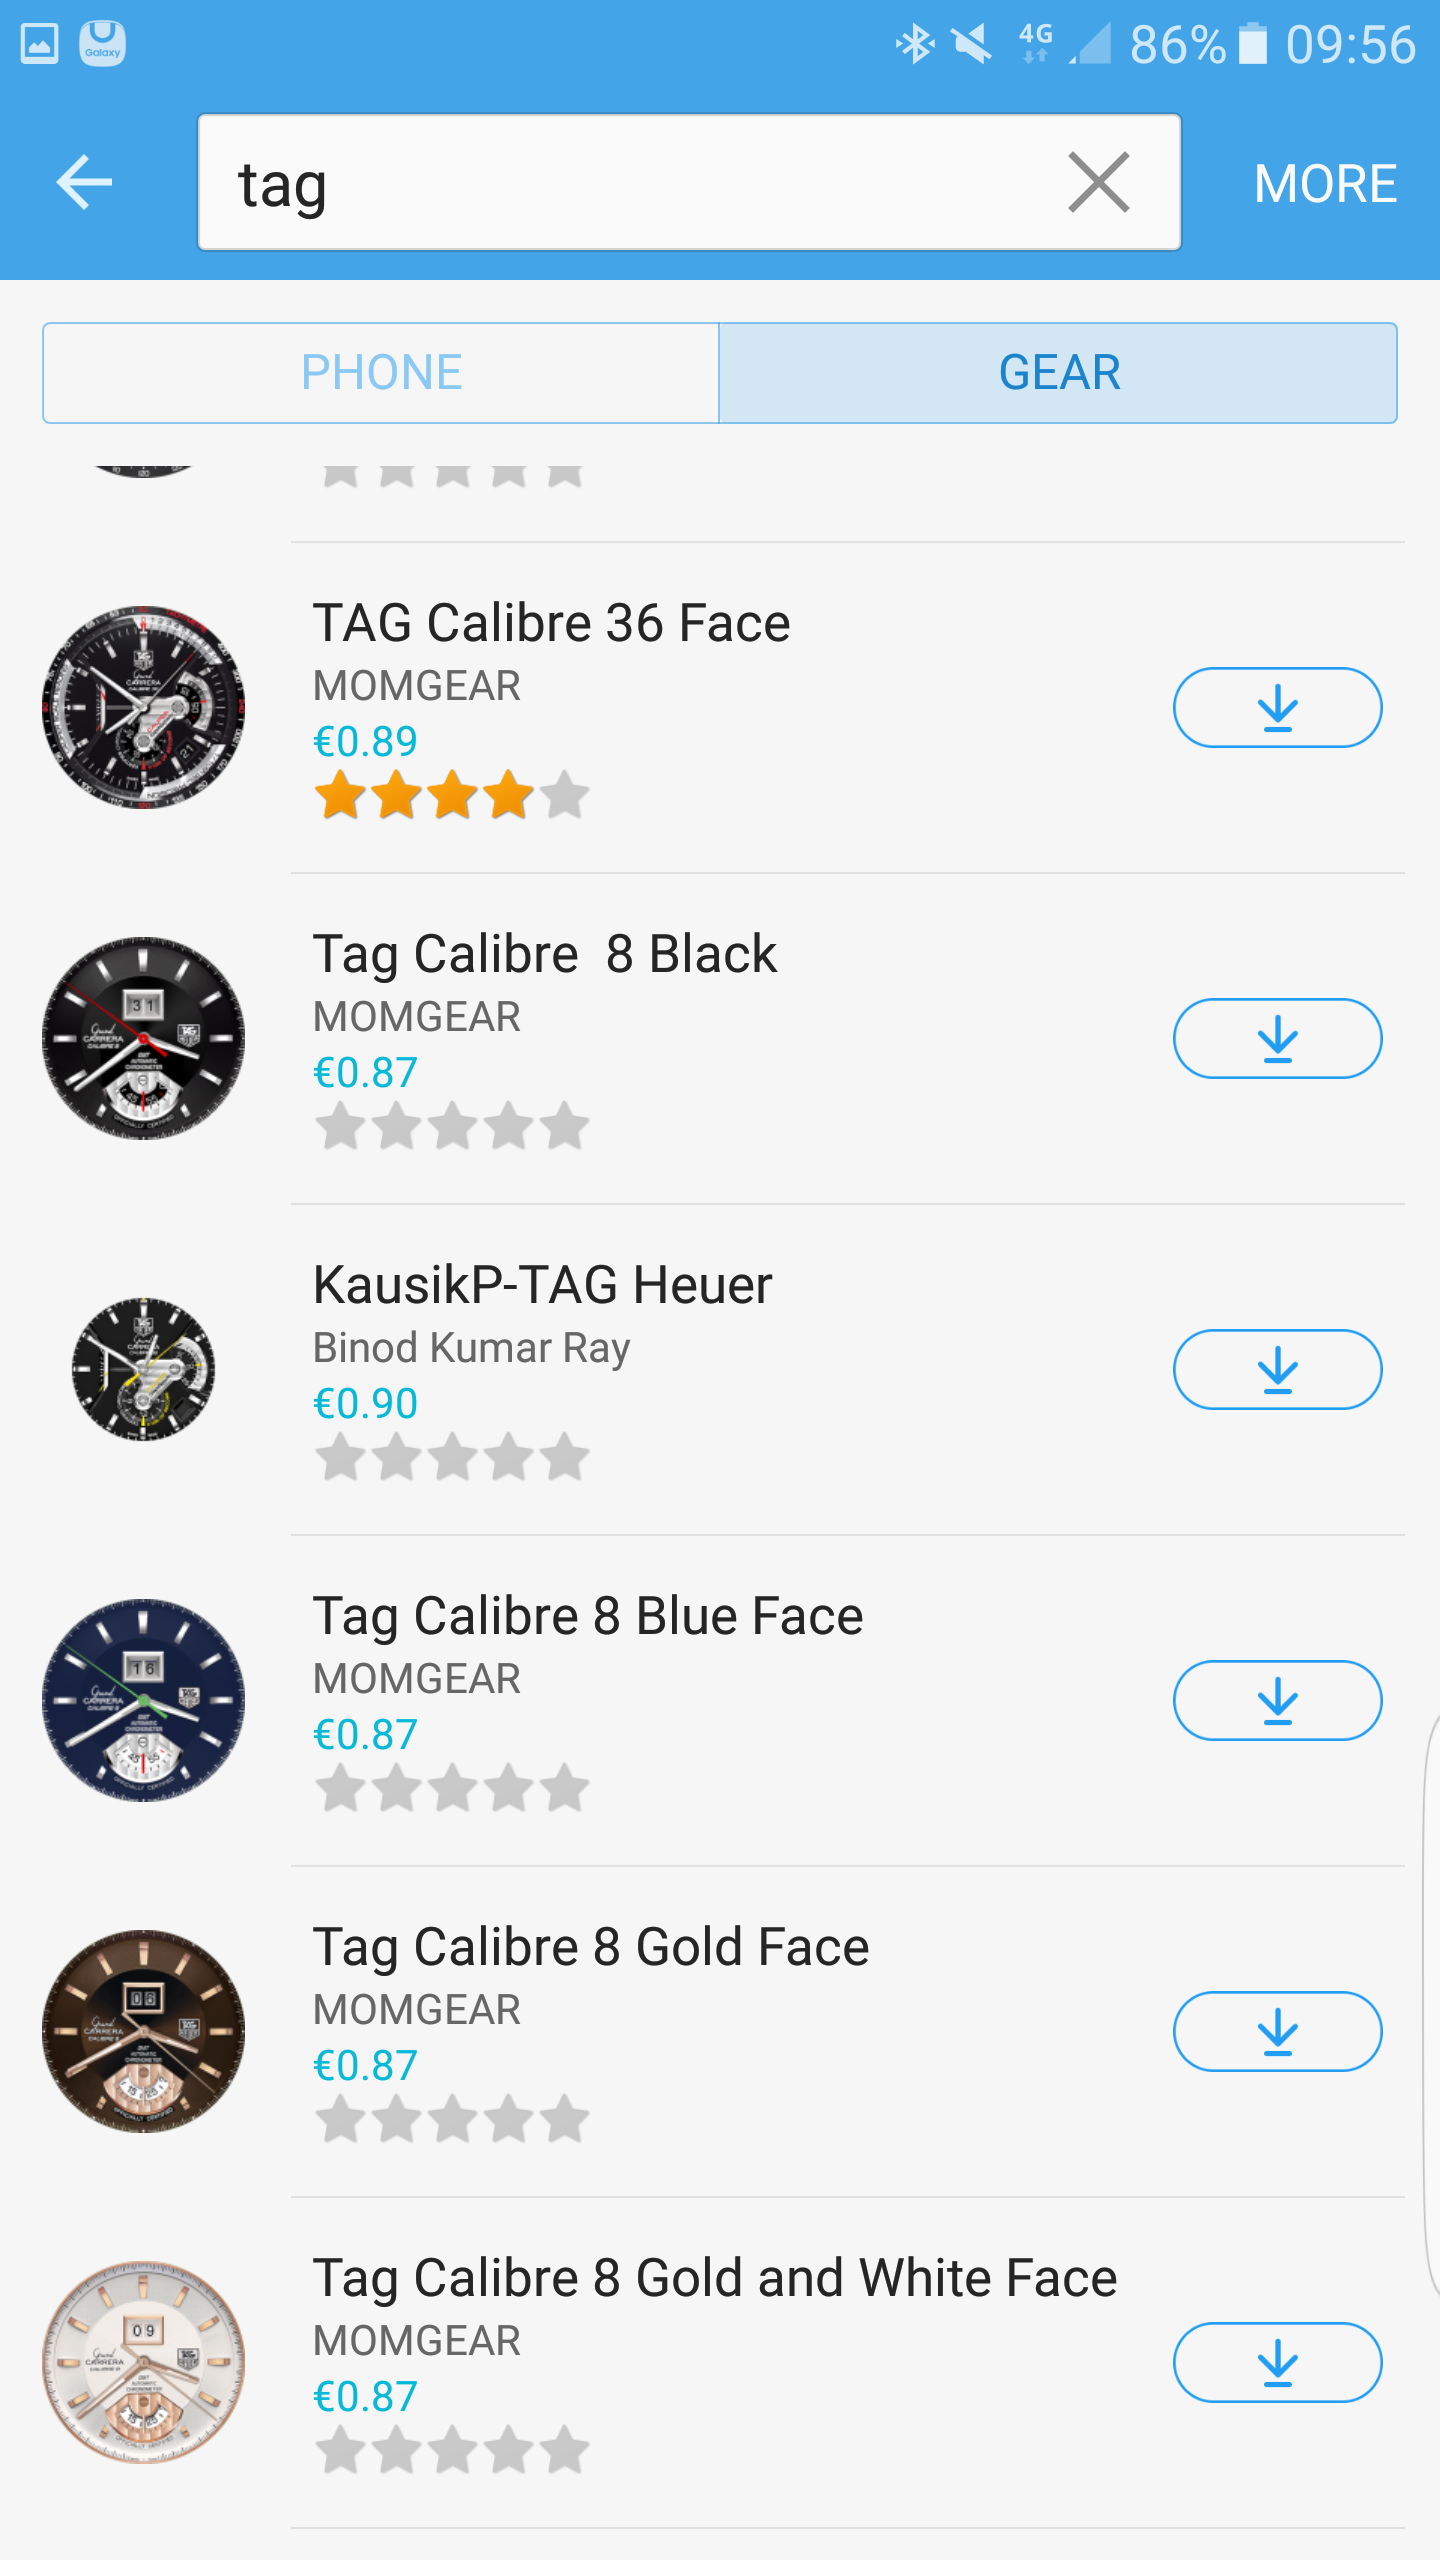Download Tag Calibre 8 Gold and White Face

pos(1277,2363)
